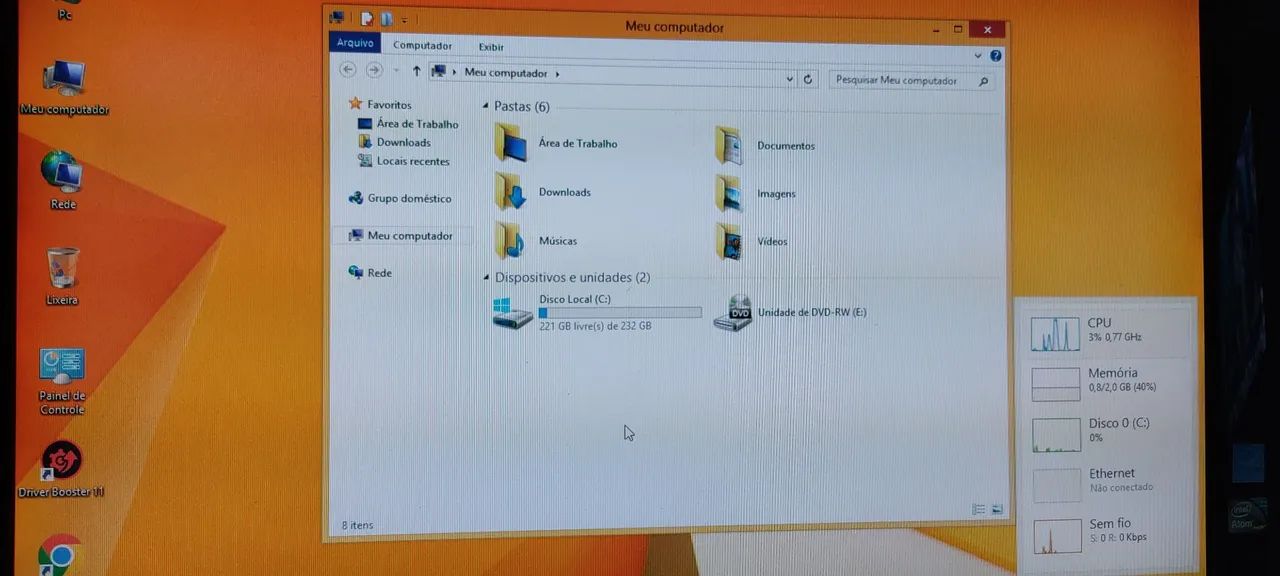Click the "221 GB livre(s) de 232 GB" text

point(595,326)
